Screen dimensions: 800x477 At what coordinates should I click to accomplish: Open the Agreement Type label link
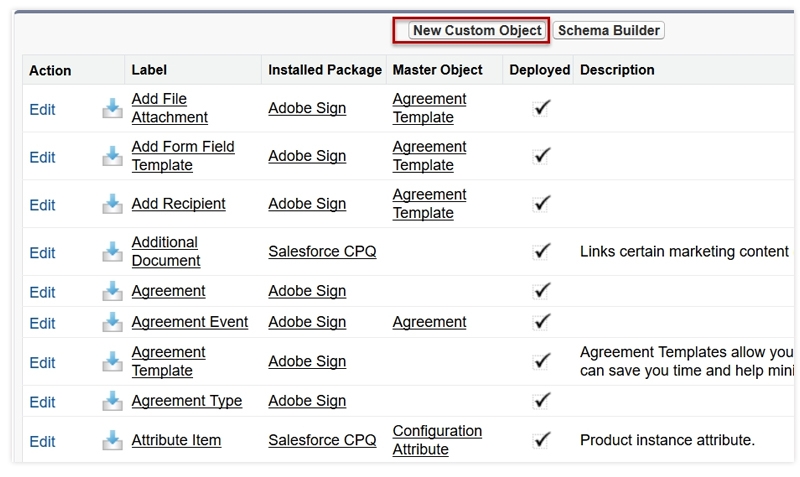(187, 401)
